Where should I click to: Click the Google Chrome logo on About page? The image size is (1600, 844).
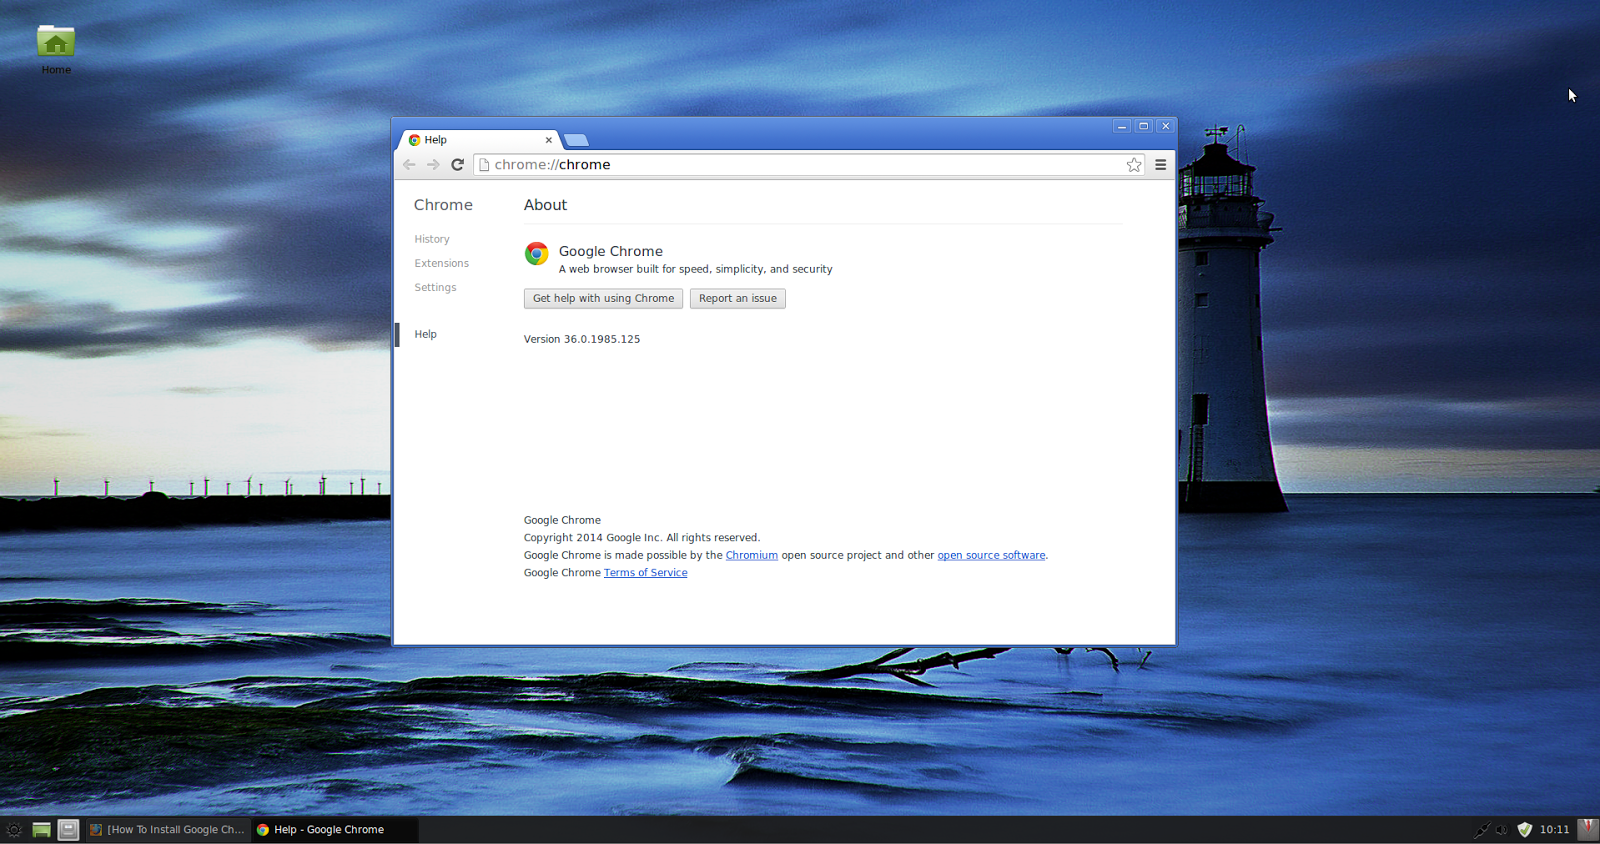point(537,254)
